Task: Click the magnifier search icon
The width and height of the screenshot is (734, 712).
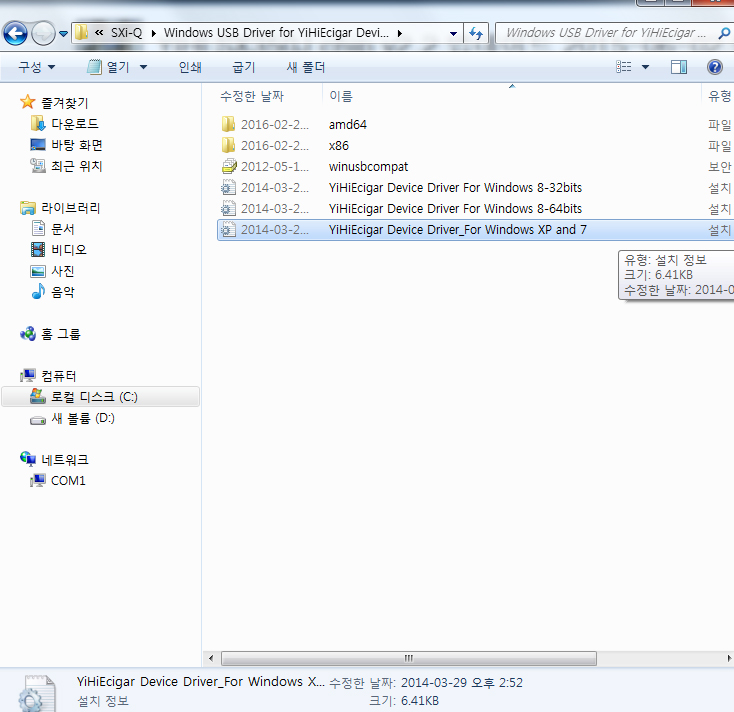Action: click(x=724, y=33)
